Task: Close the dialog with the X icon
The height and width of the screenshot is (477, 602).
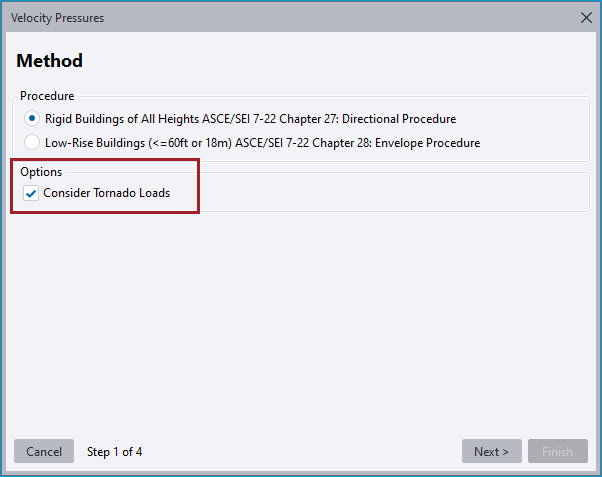Action: 586,18
